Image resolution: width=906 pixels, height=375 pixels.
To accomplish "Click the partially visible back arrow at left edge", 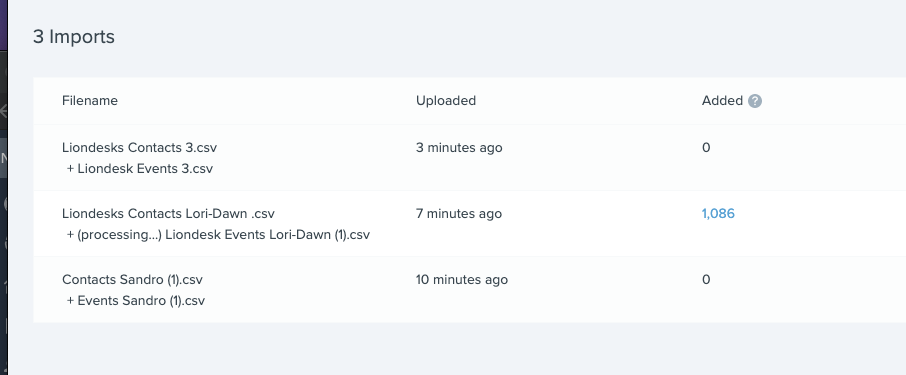I will pyautogui.click(x=3, y=110).
